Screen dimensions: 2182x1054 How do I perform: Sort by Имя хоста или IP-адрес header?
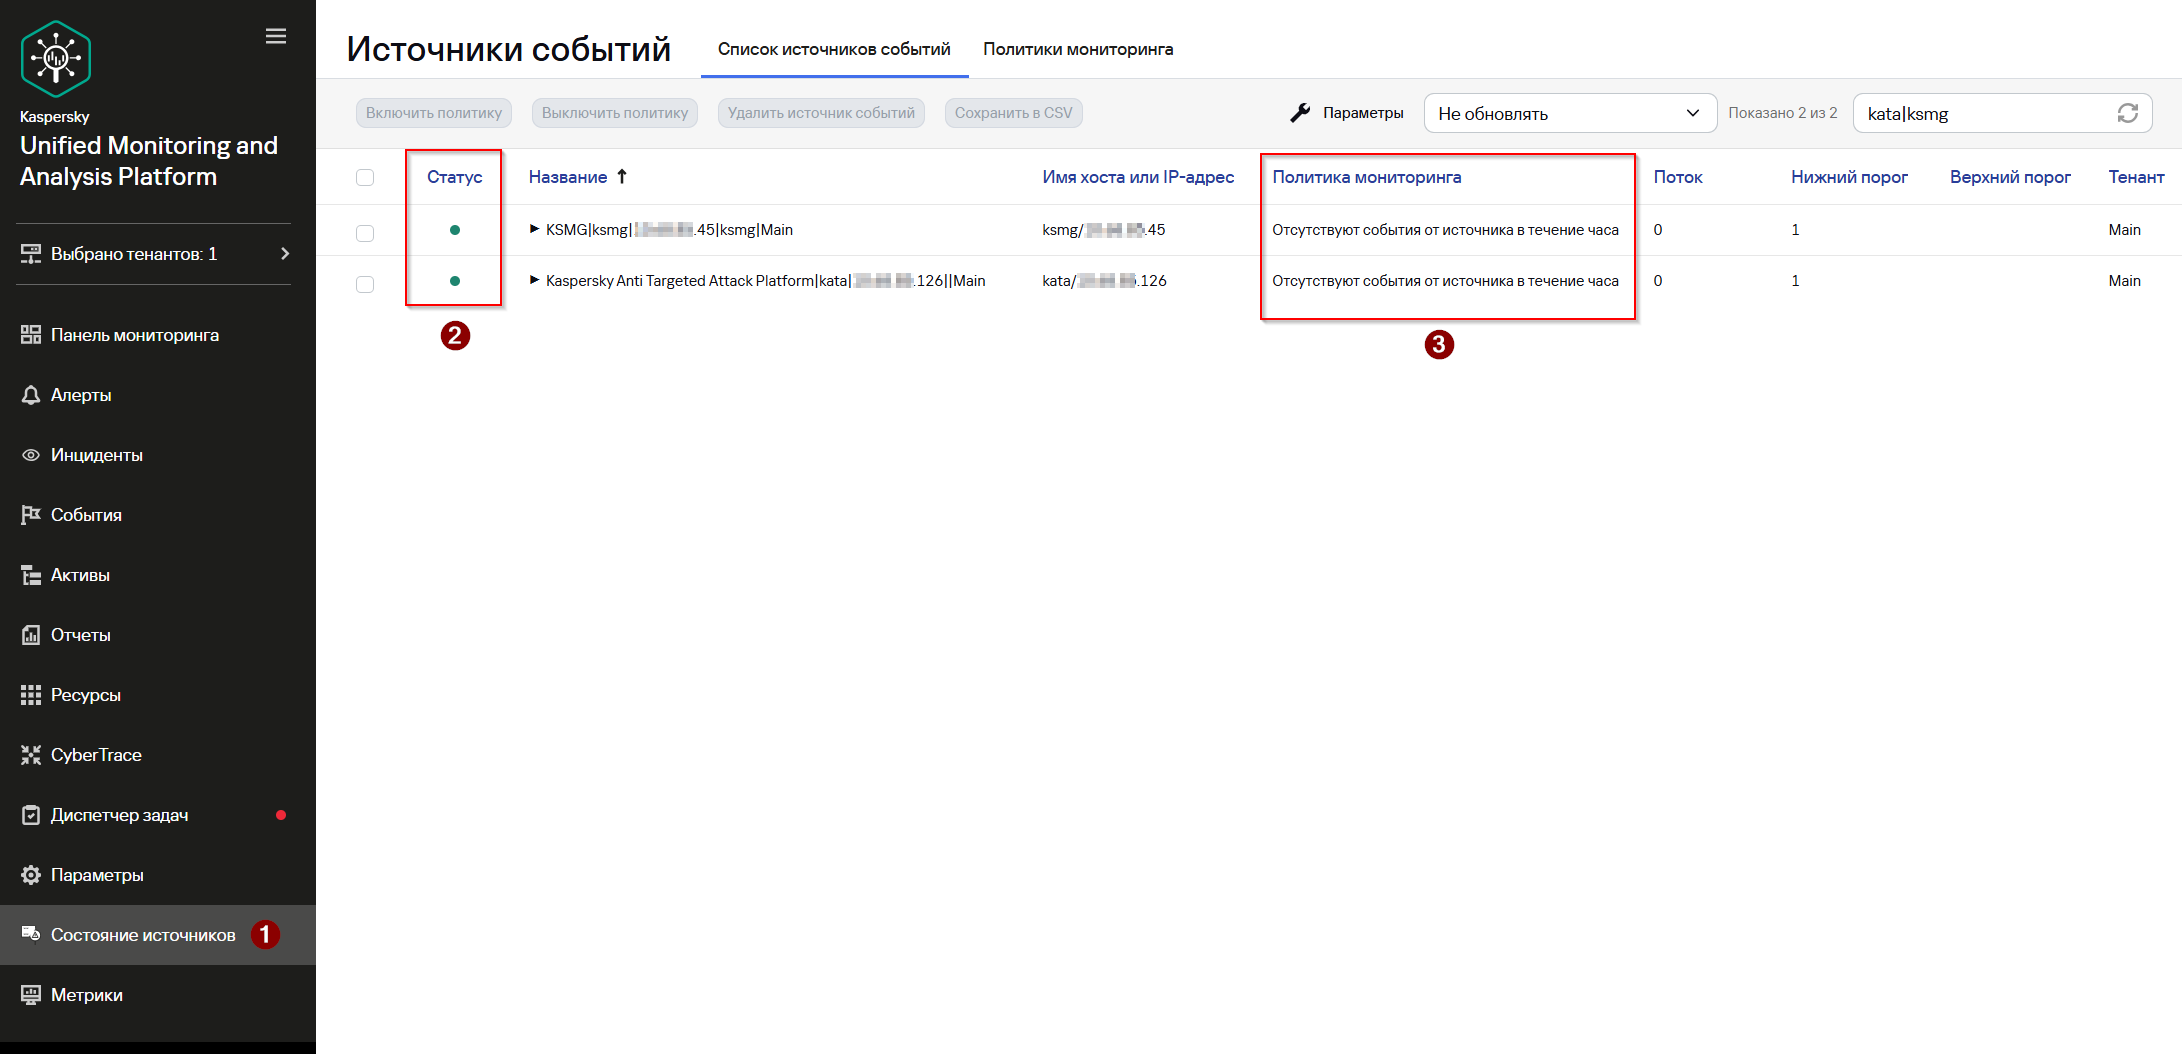(x=1138, y=177)
